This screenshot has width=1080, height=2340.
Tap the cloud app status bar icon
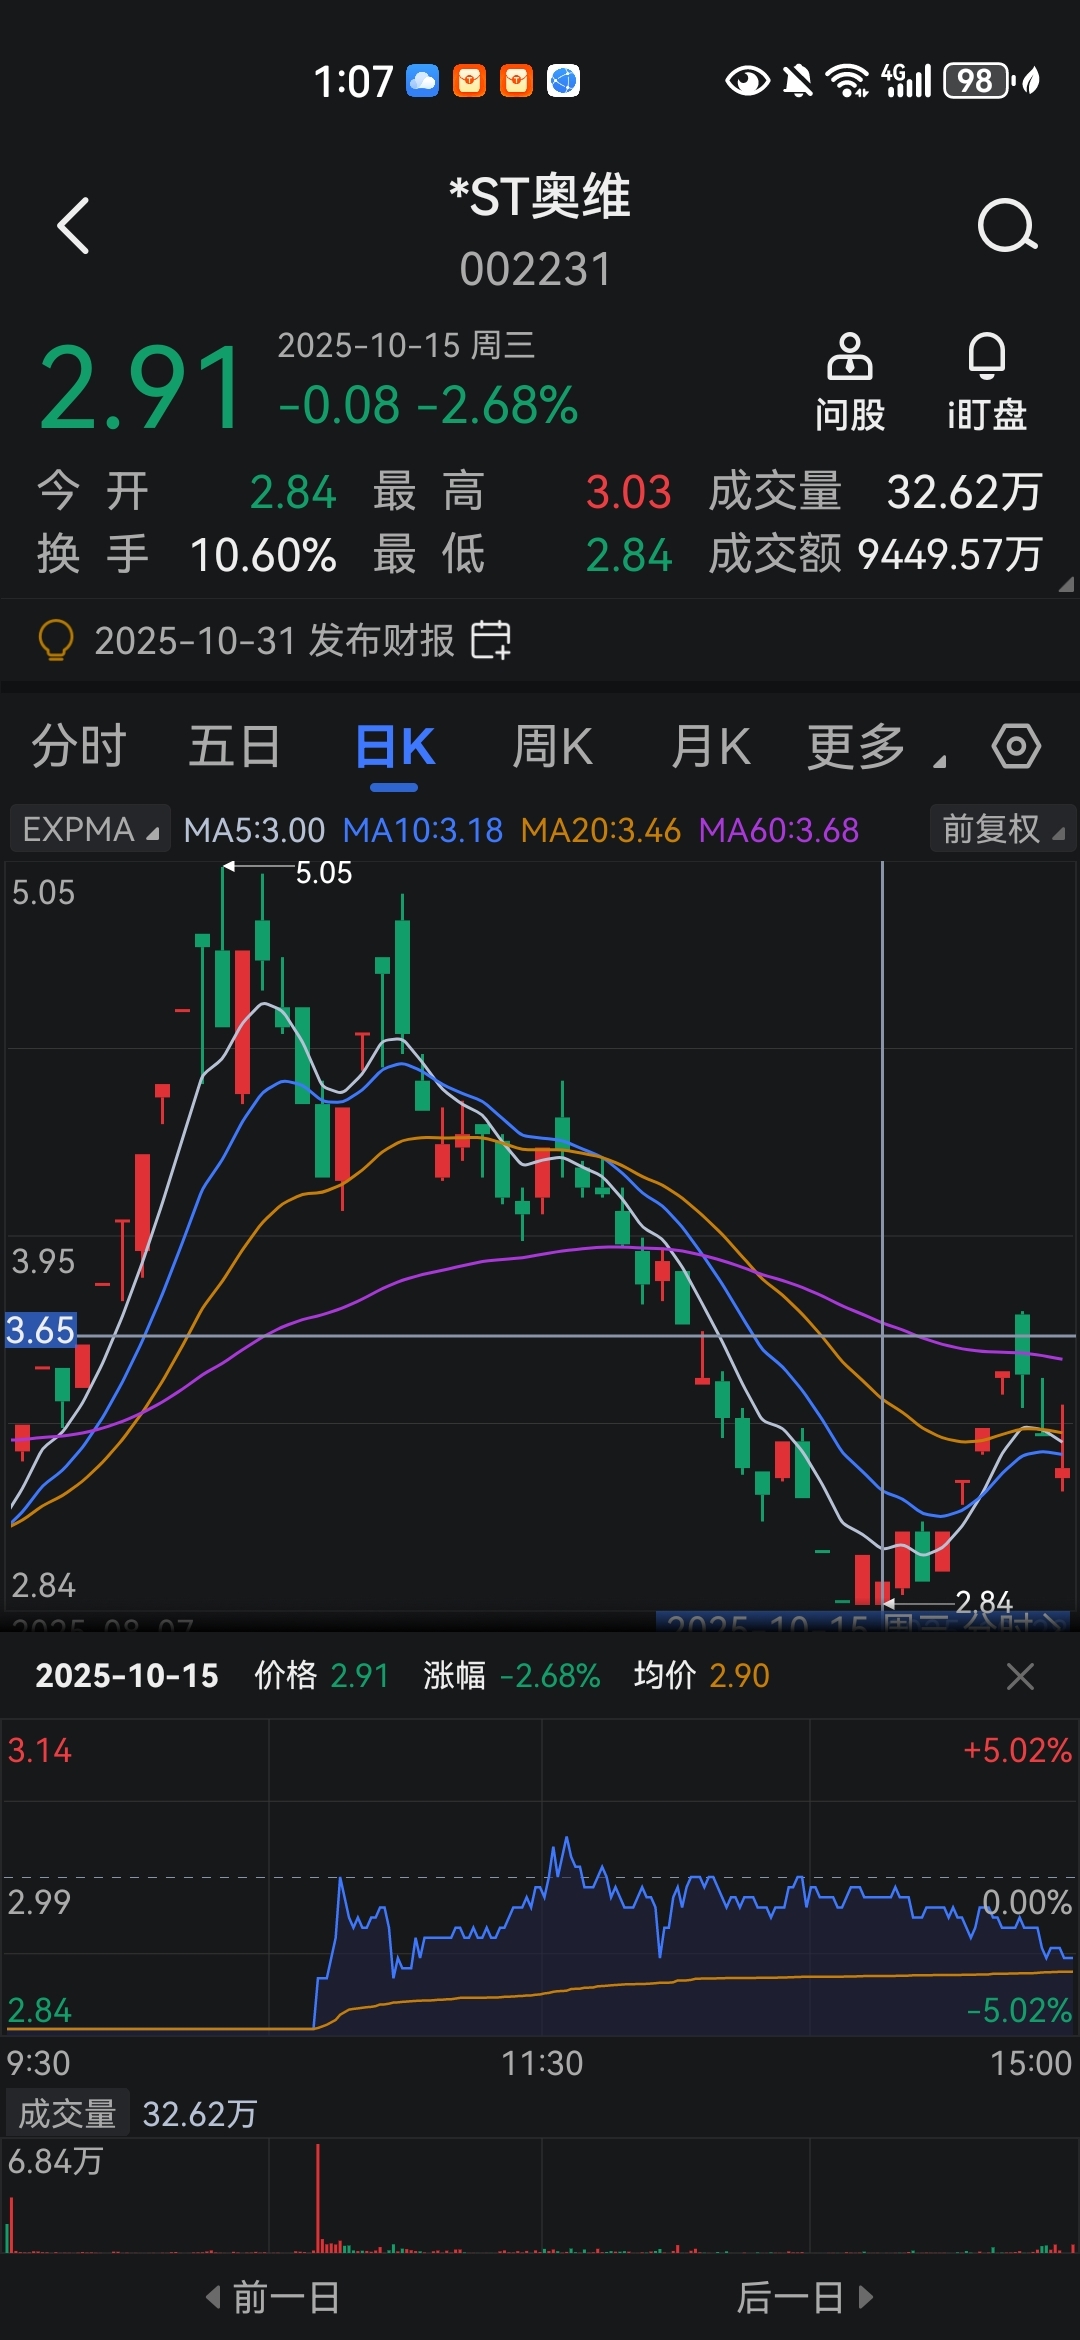422,81
